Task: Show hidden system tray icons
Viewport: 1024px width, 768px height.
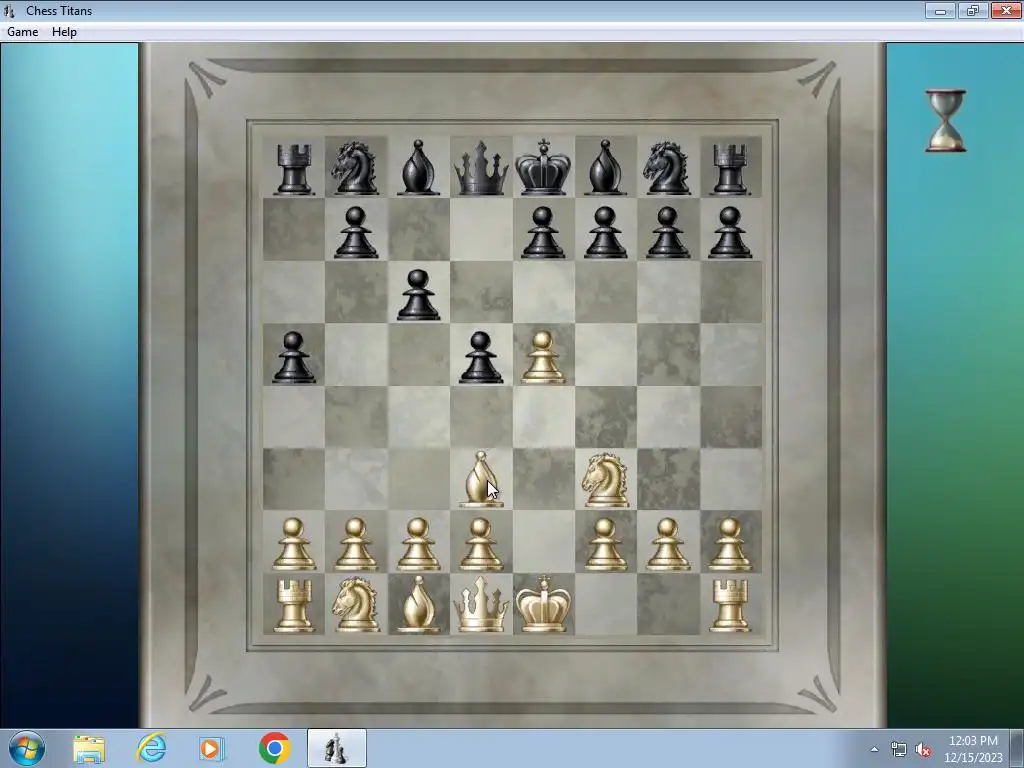Action: 874,749
